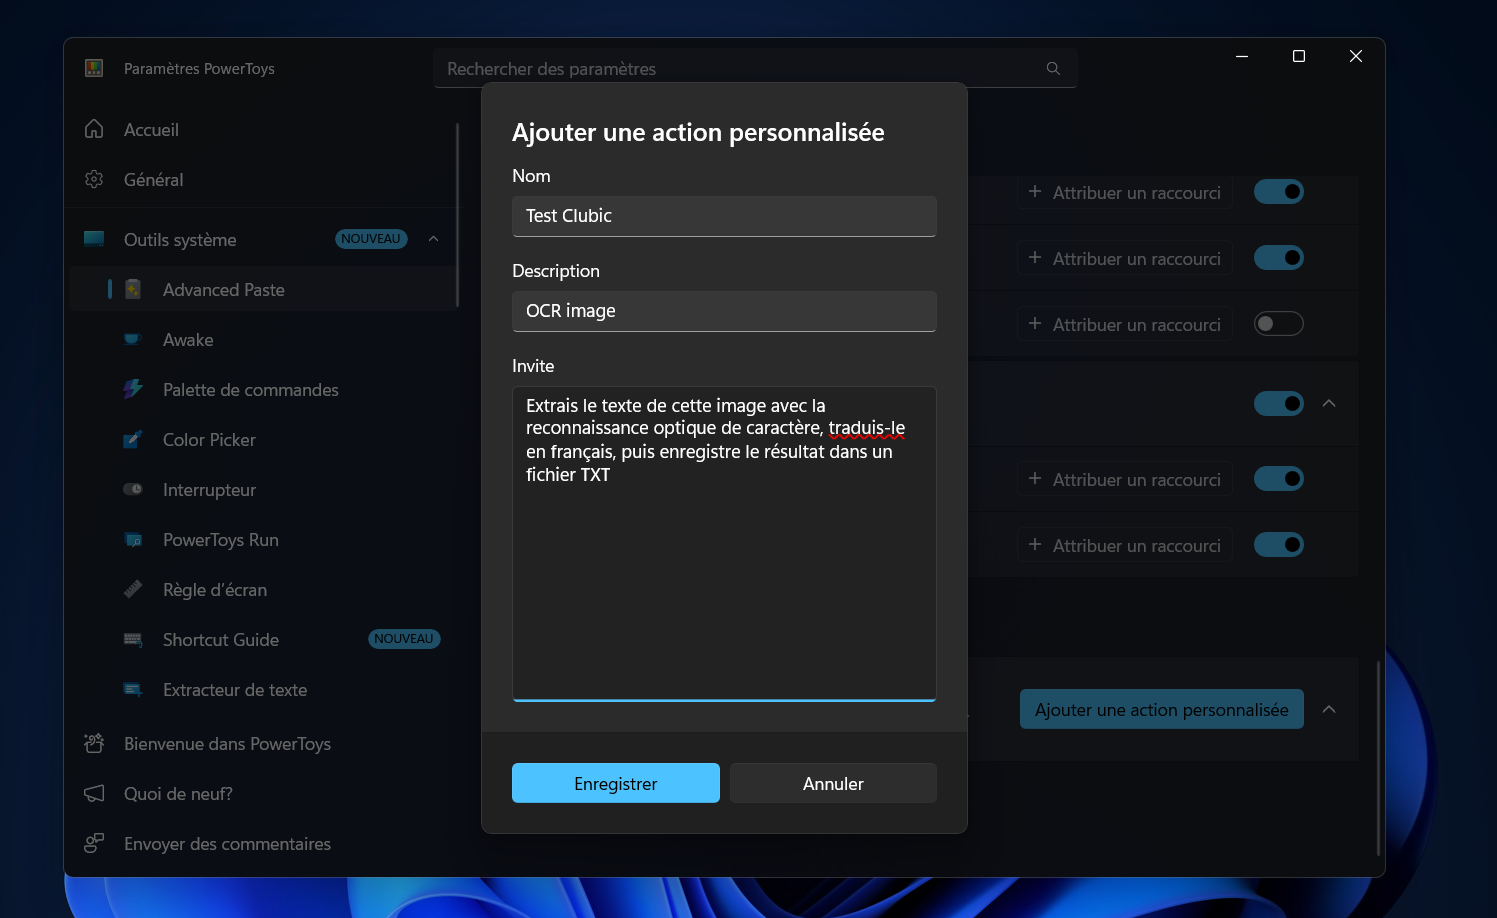1497x918 pixels.
Task: Click the Bienvenue dans PowerToys icon
Action: (94, 743)
